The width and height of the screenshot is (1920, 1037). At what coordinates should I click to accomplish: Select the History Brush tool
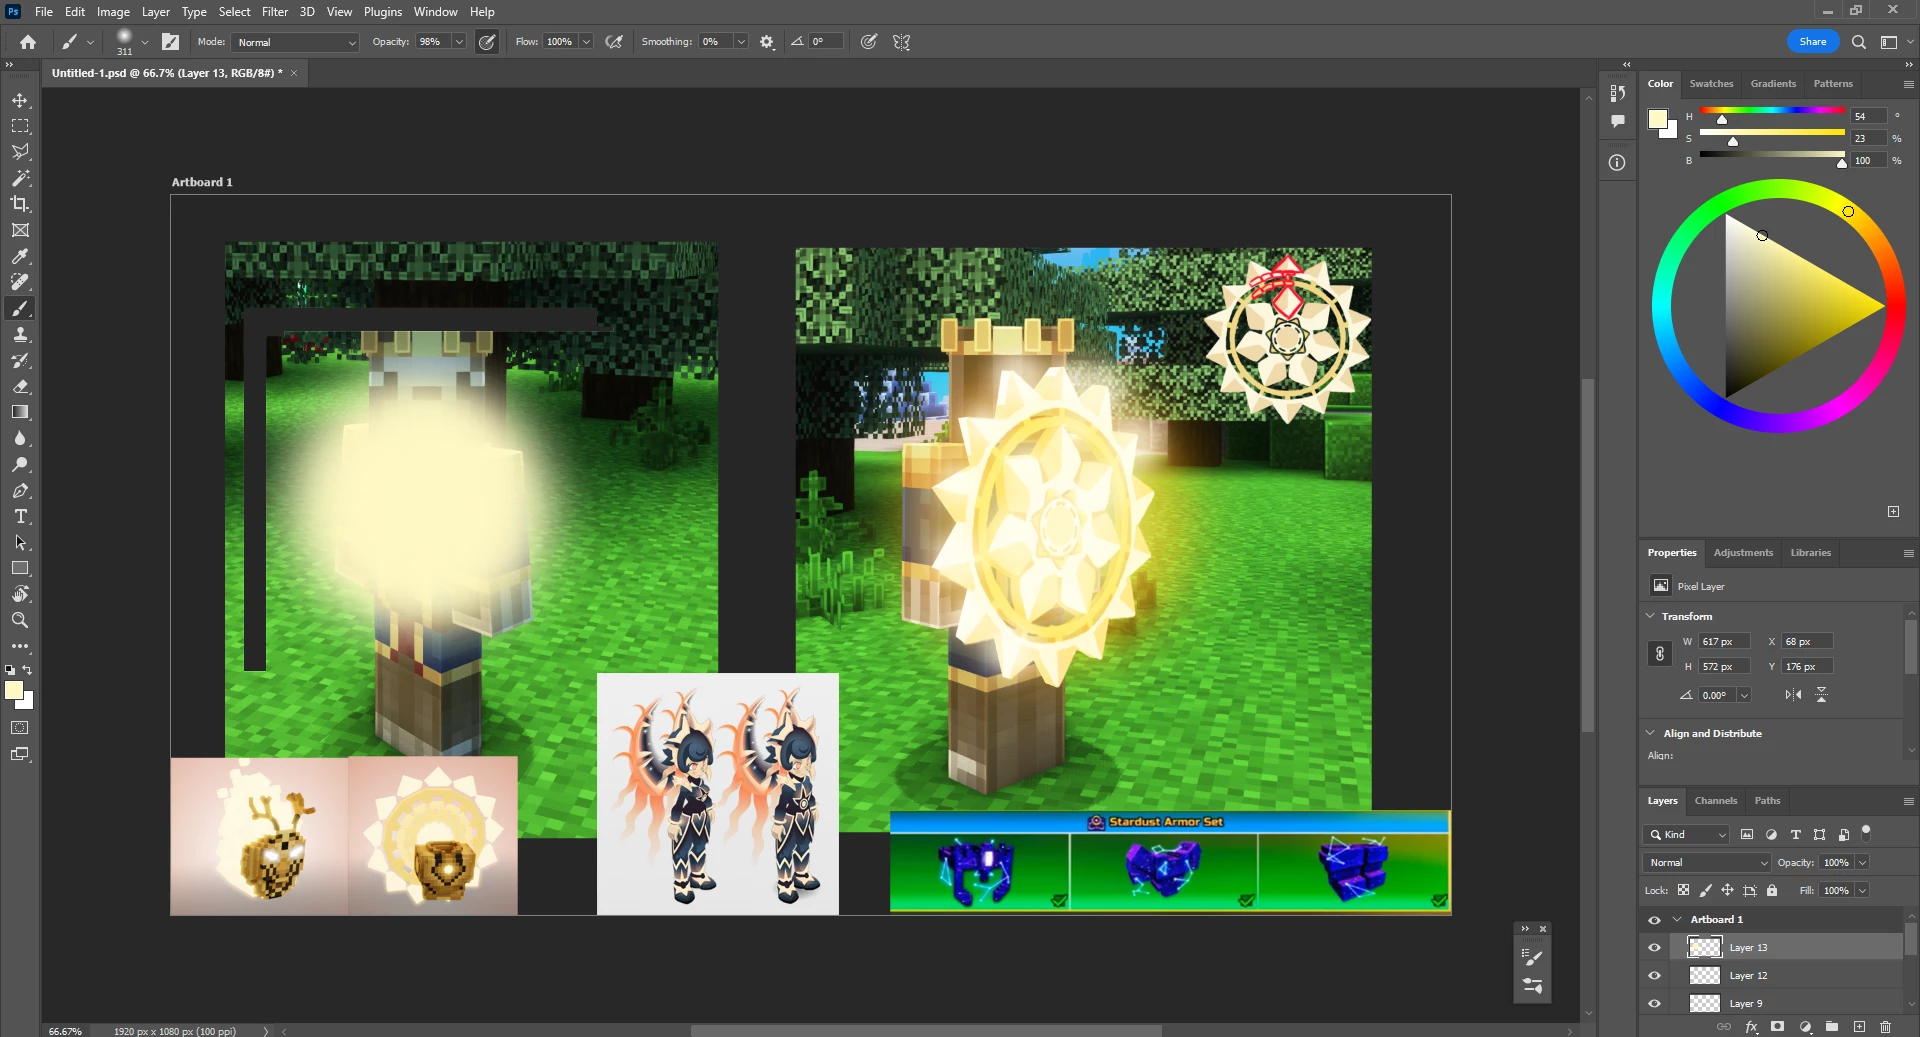pos(20,360)
